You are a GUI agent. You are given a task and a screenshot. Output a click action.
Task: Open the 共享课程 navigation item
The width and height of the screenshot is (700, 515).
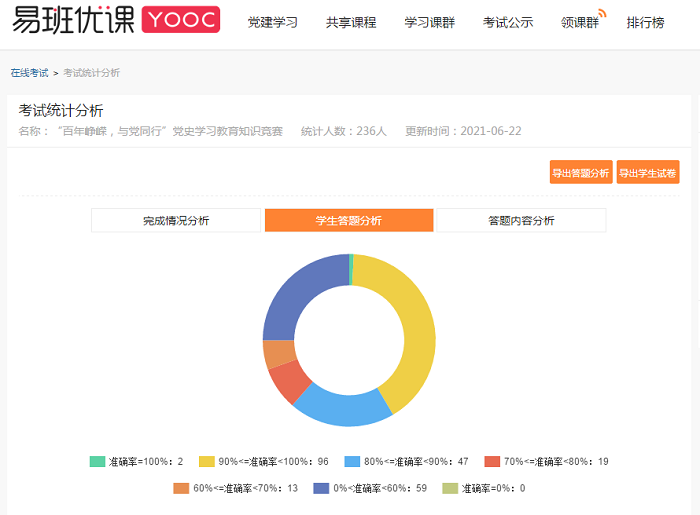coord(351,22)
